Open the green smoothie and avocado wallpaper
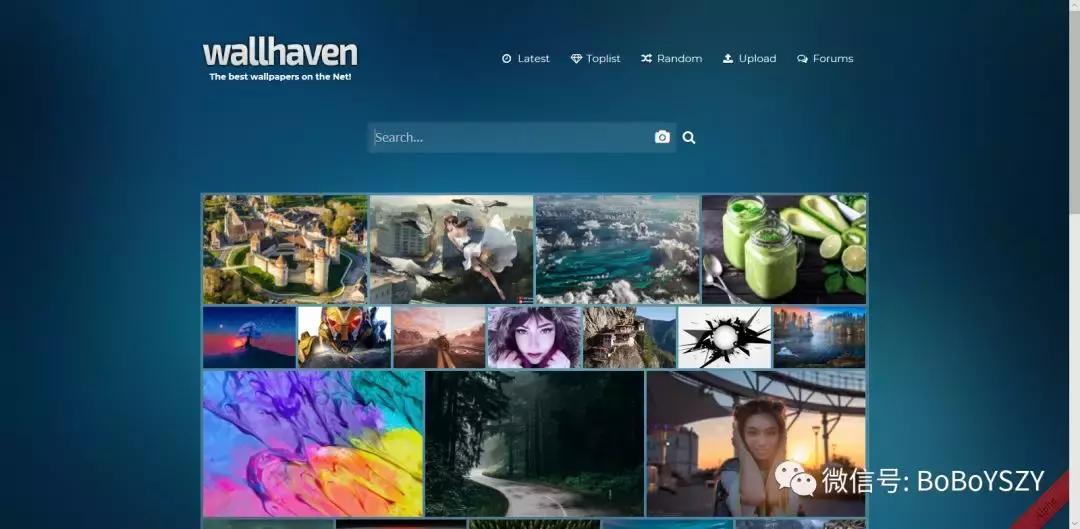1080x529 pixels. click(x=785, y=249)
